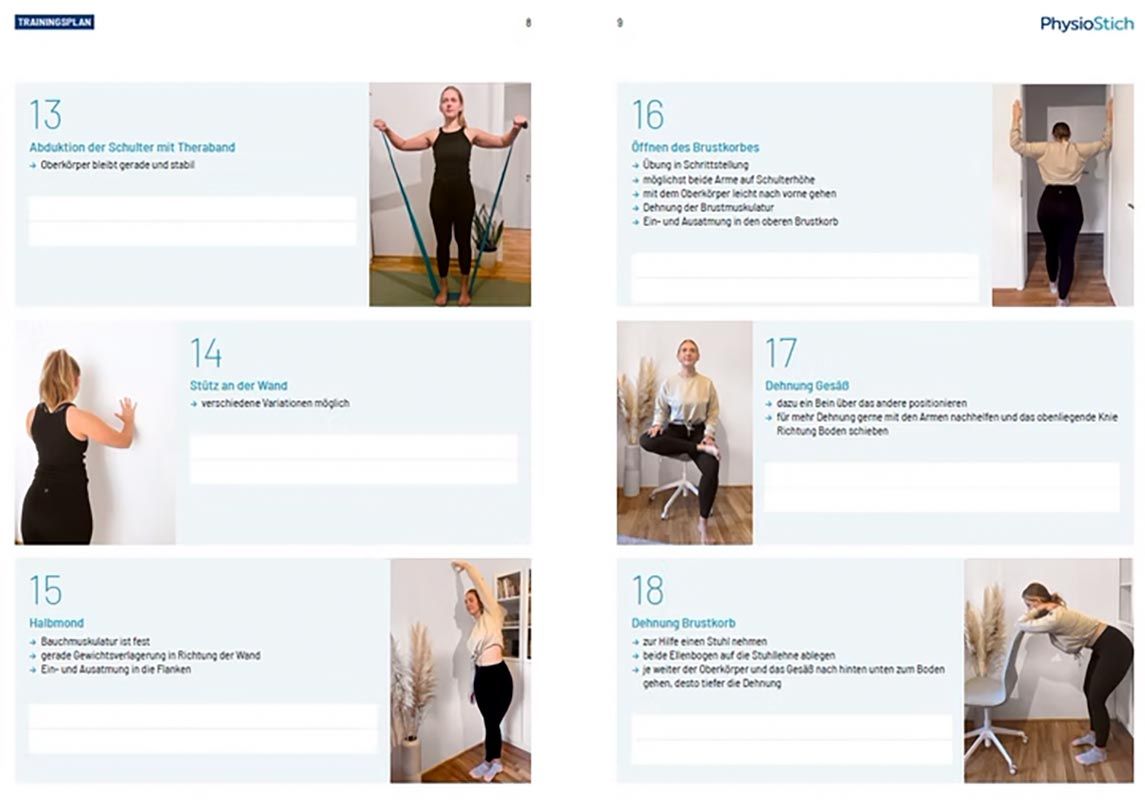Select the wall push-up exercise photo
1145x800 pixels.
[95, 433]
